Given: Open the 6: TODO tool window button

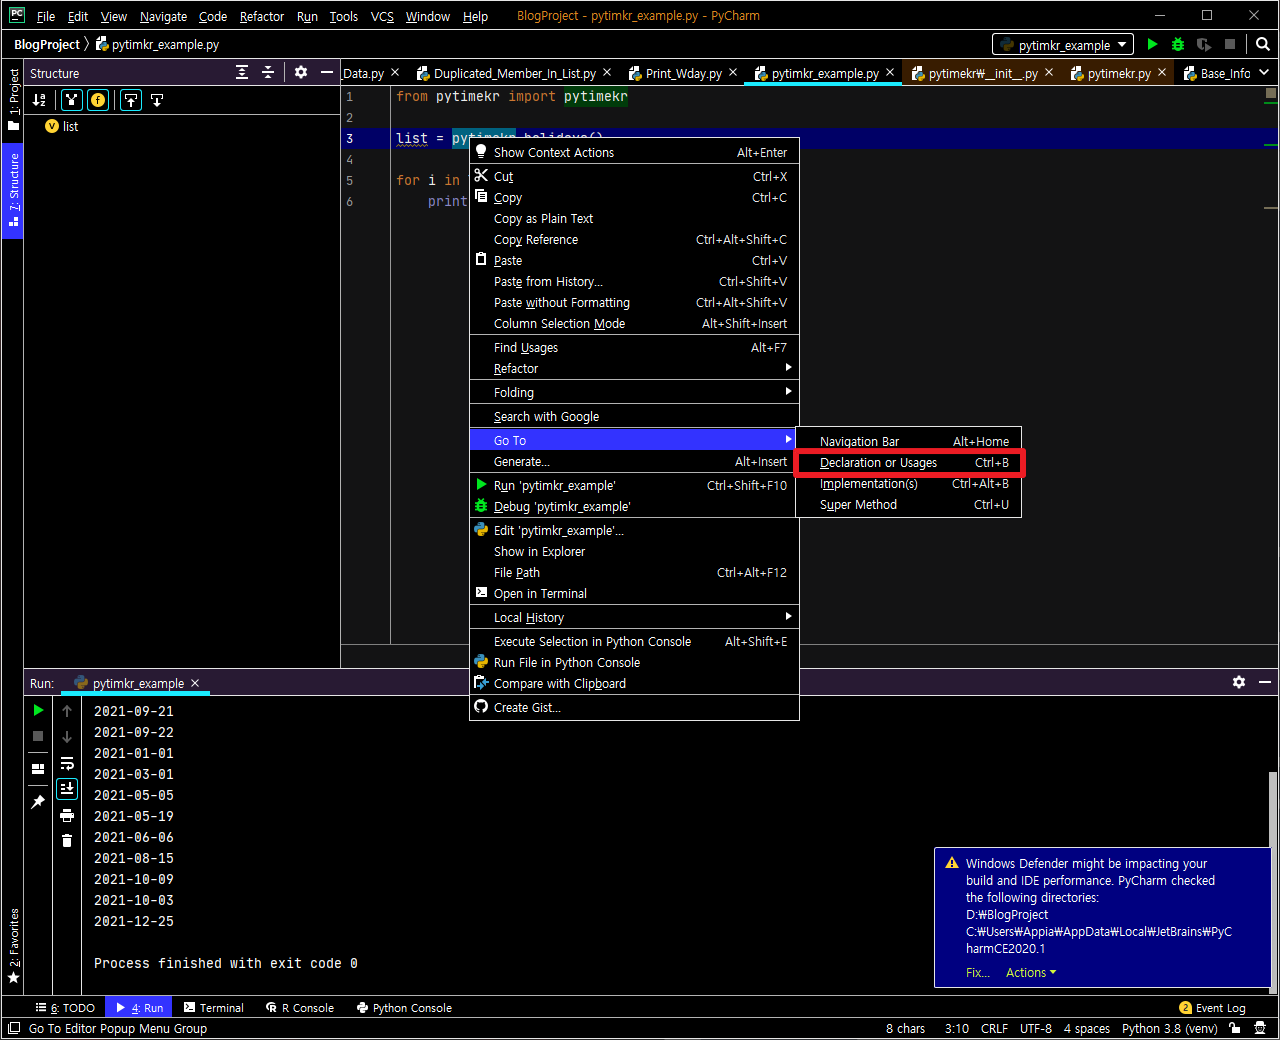Looking at the screenshot, I should pos(65,1008).
